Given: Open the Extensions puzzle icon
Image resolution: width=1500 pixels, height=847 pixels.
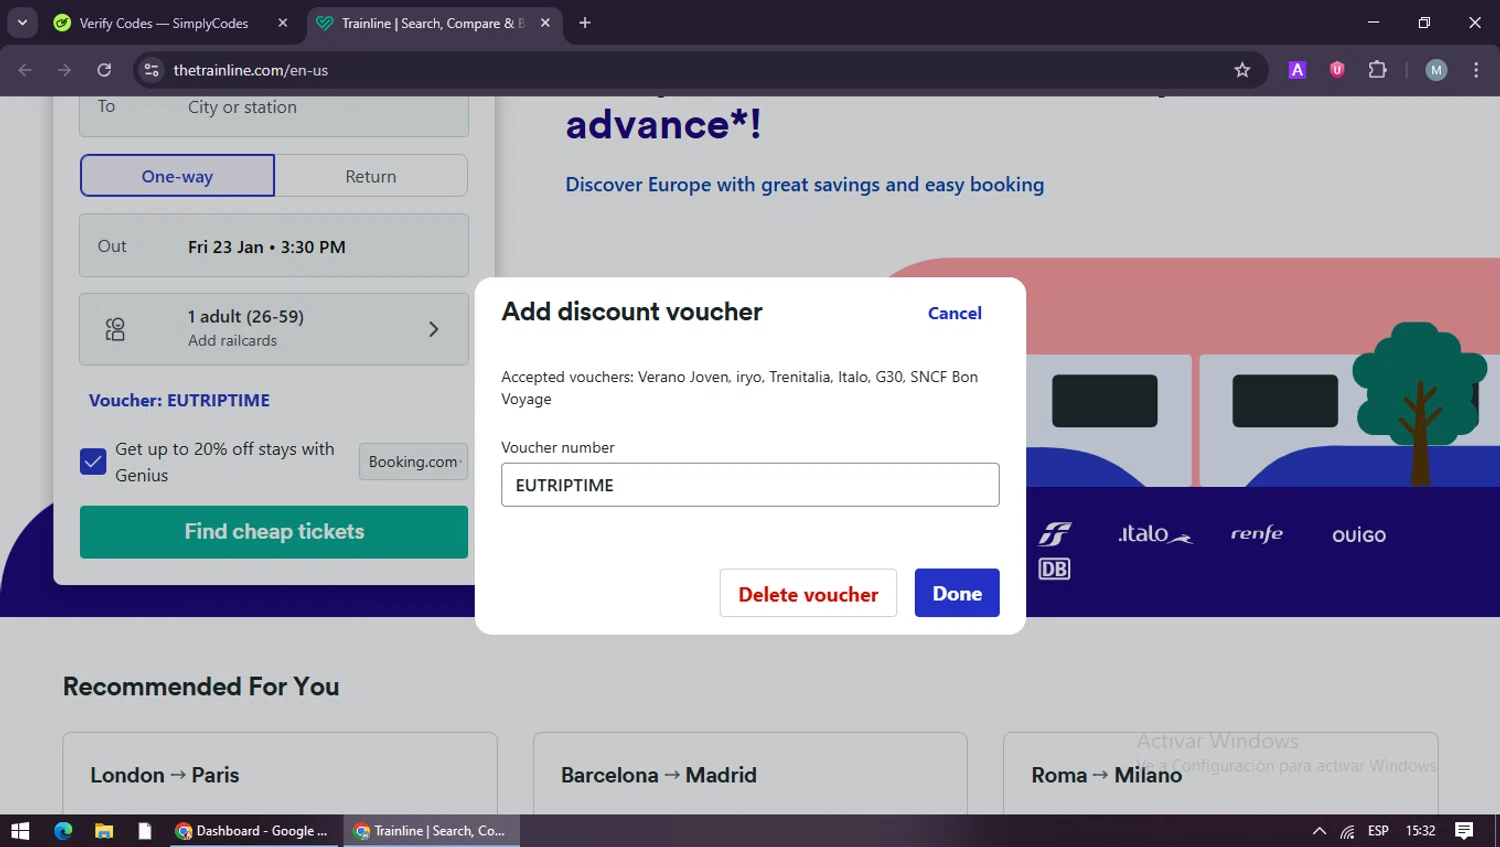Looking at the screenshot, I should tap(1377, 70).
